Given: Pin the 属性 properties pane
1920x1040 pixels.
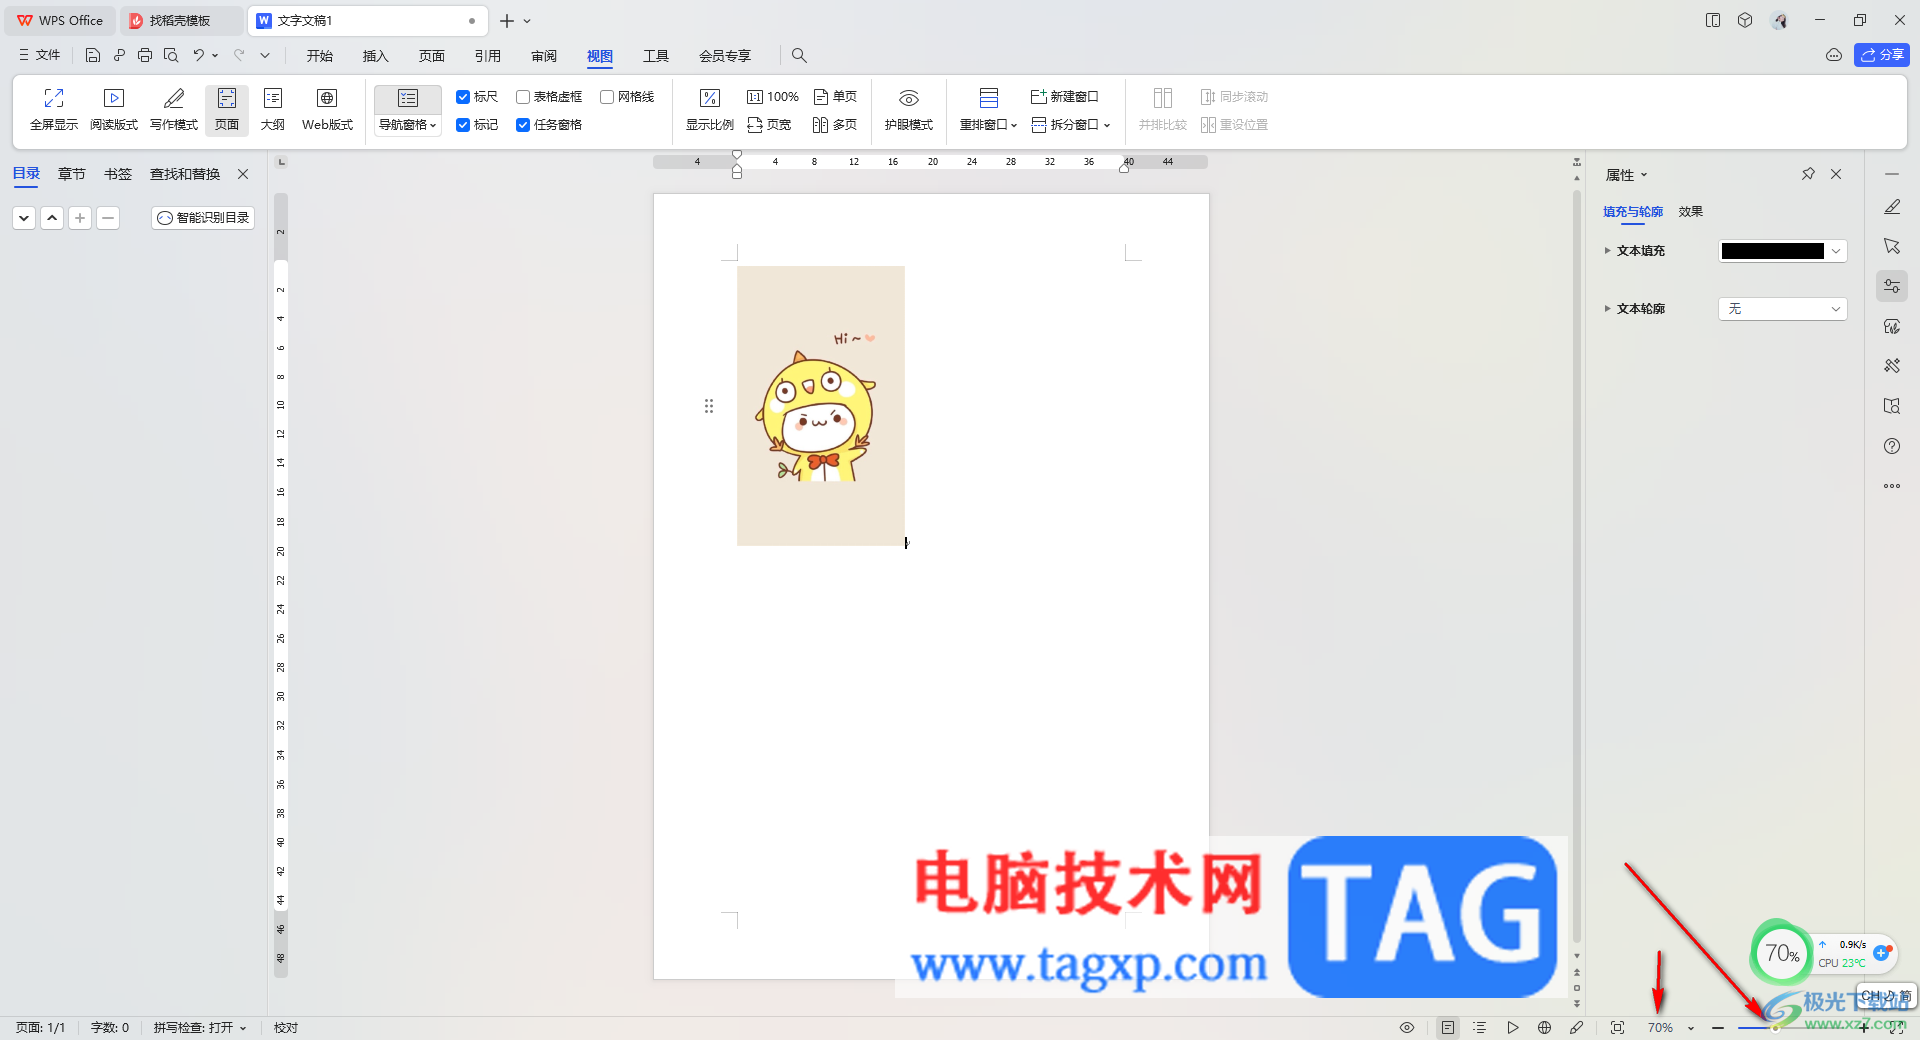Looking at the screenshot, I should (x=1808, y=174).
